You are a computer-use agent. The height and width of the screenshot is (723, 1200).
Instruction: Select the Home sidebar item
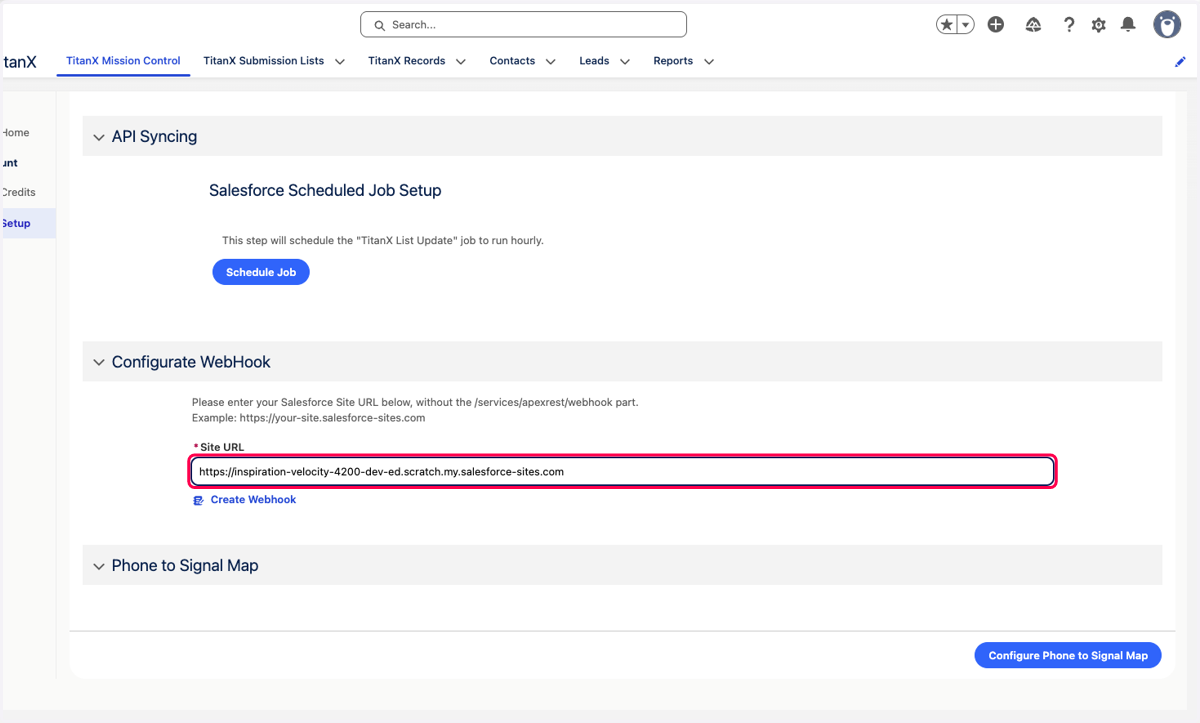(x=15, y=132)
